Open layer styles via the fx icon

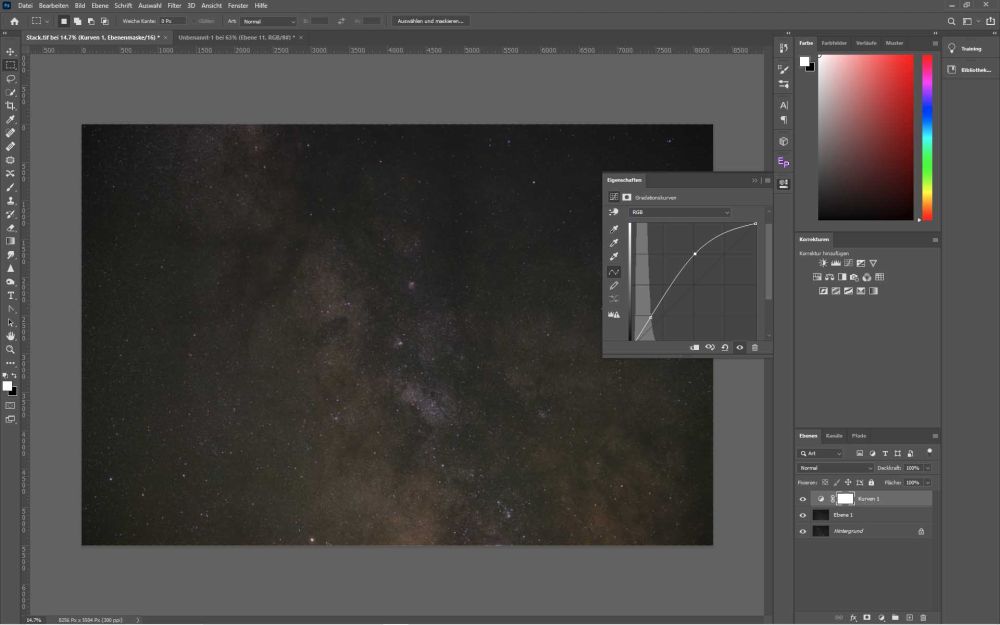coord(853,617)
